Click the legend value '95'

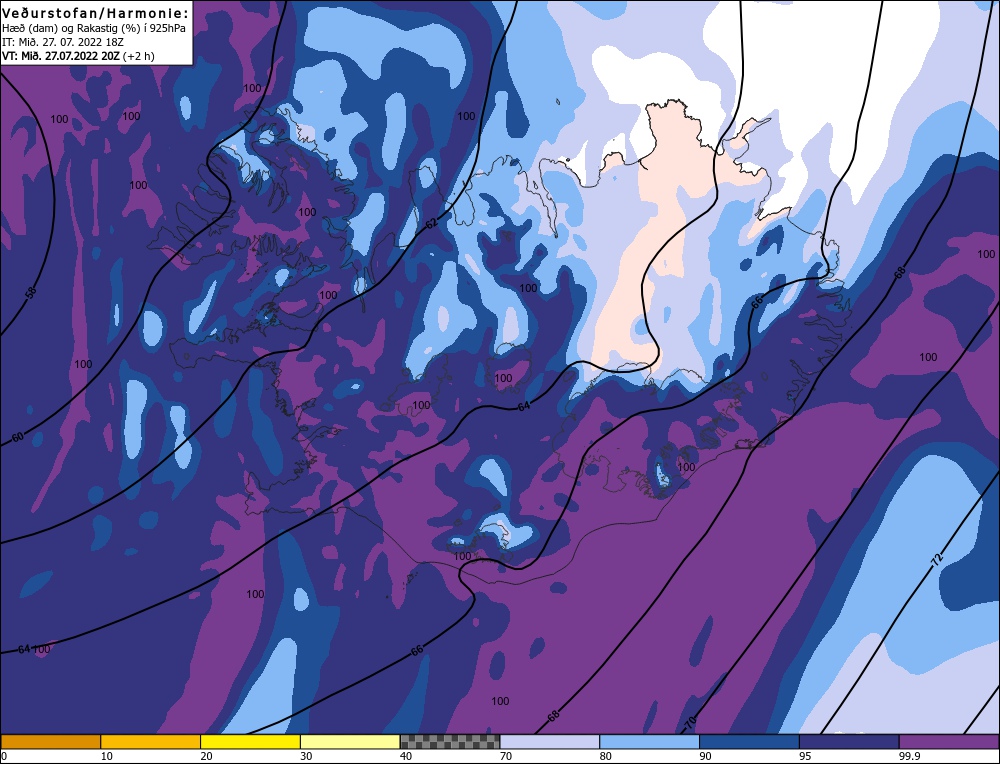tap(805, 756)
